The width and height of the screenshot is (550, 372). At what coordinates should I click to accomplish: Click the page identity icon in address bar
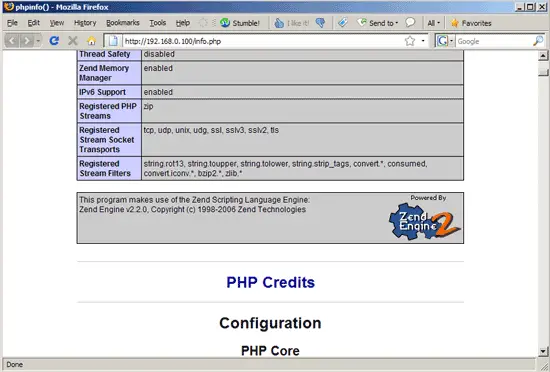[x=113, y=41]
